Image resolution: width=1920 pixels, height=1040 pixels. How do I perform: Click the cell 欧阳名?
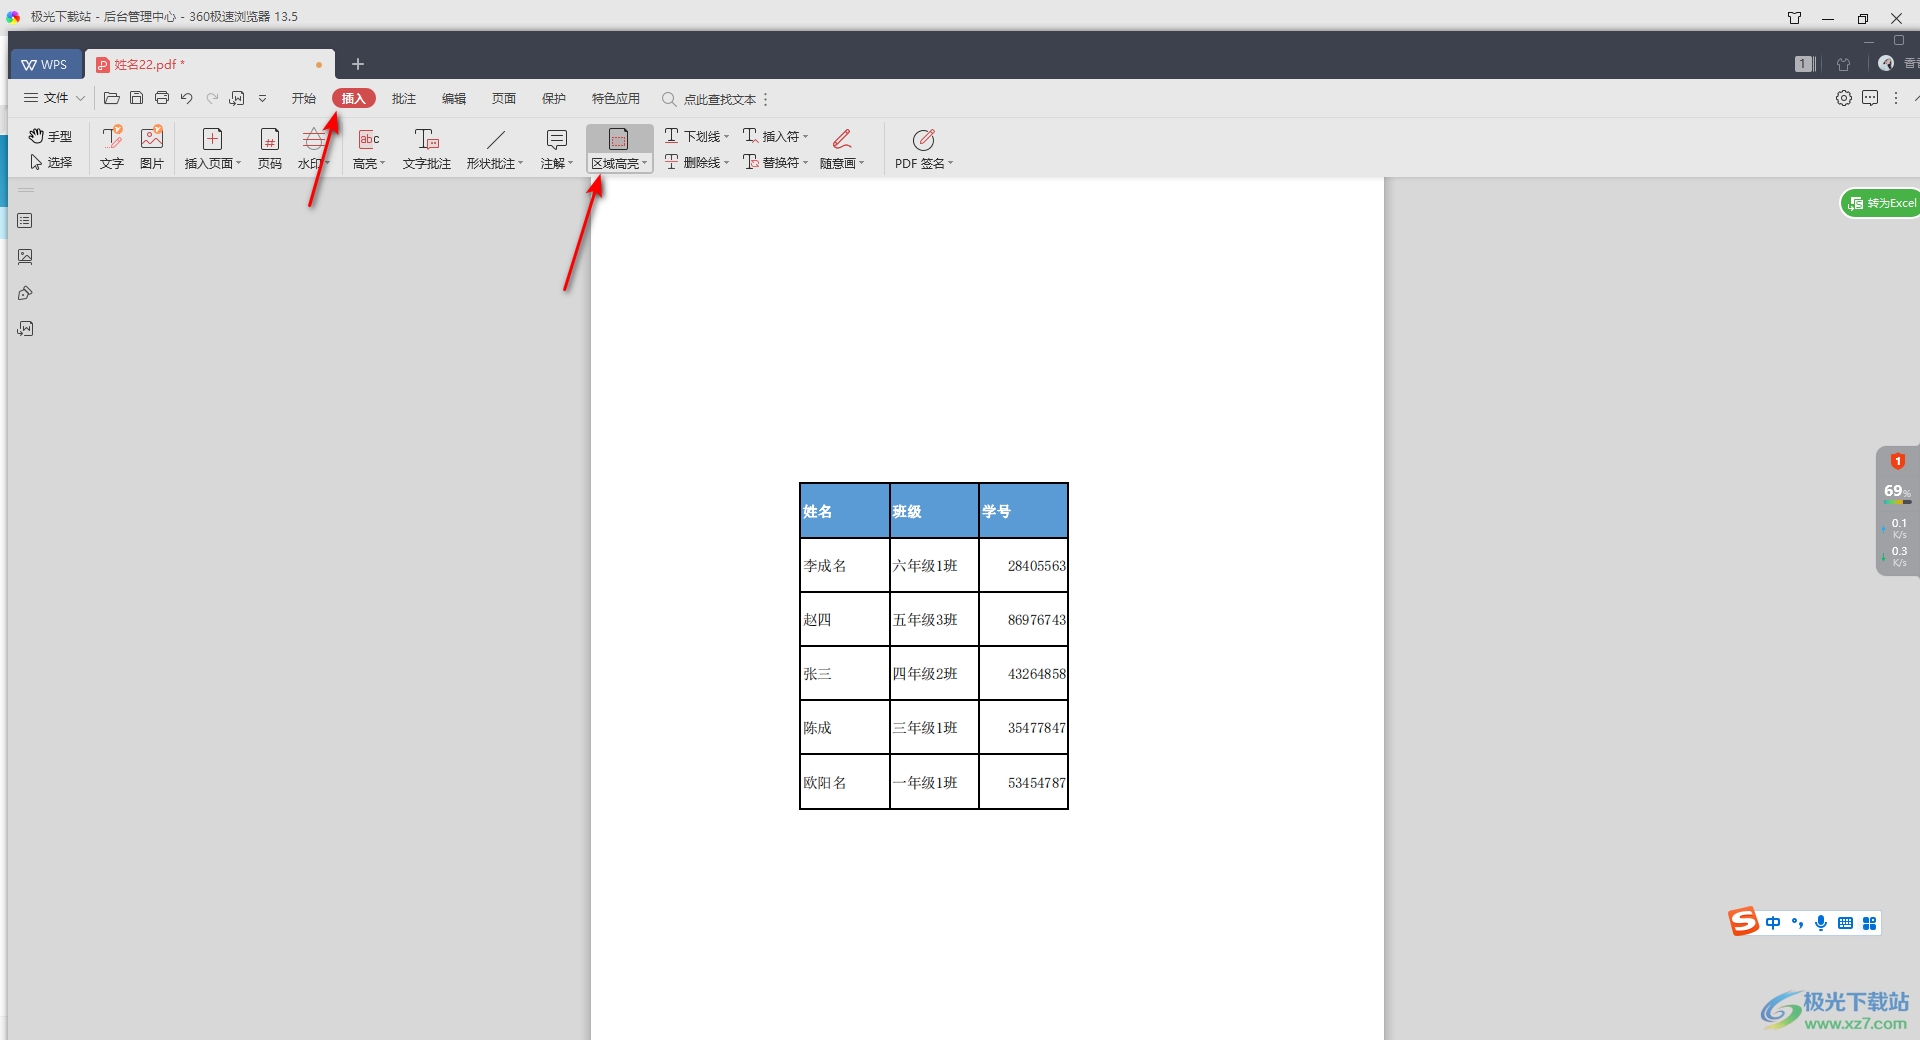845,782
